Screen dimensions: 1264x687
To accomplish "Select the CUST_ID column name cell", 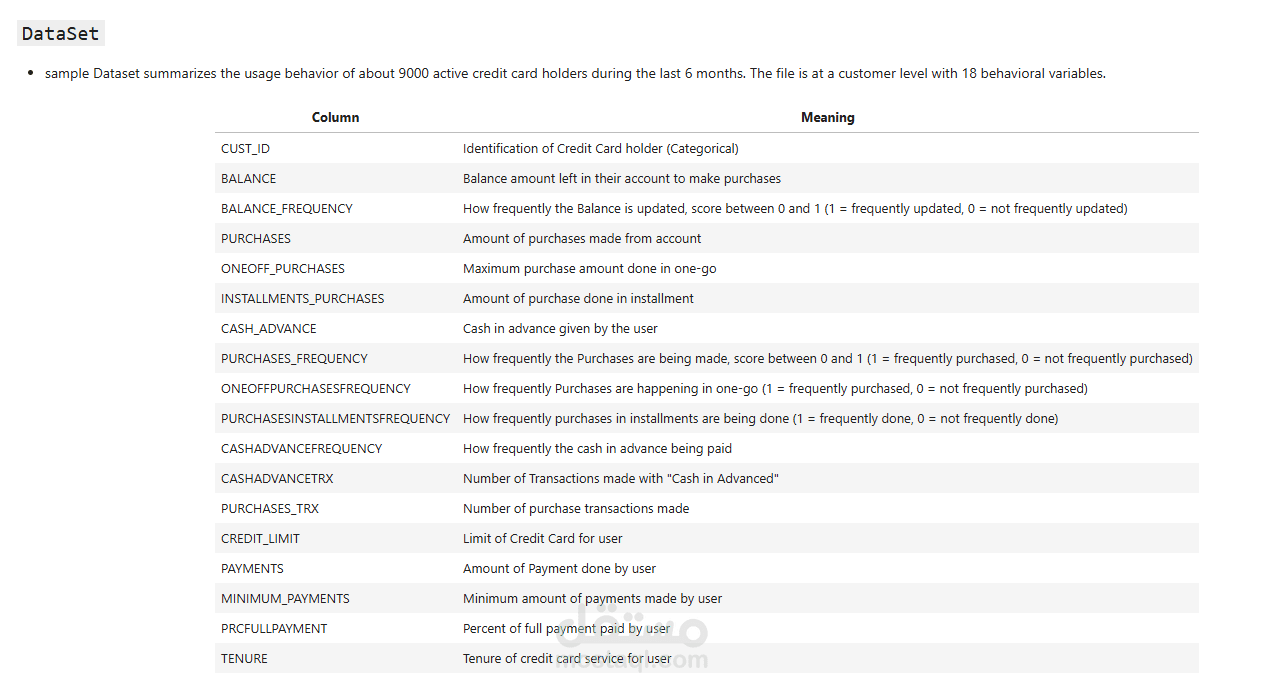I will tap(246, 149).
